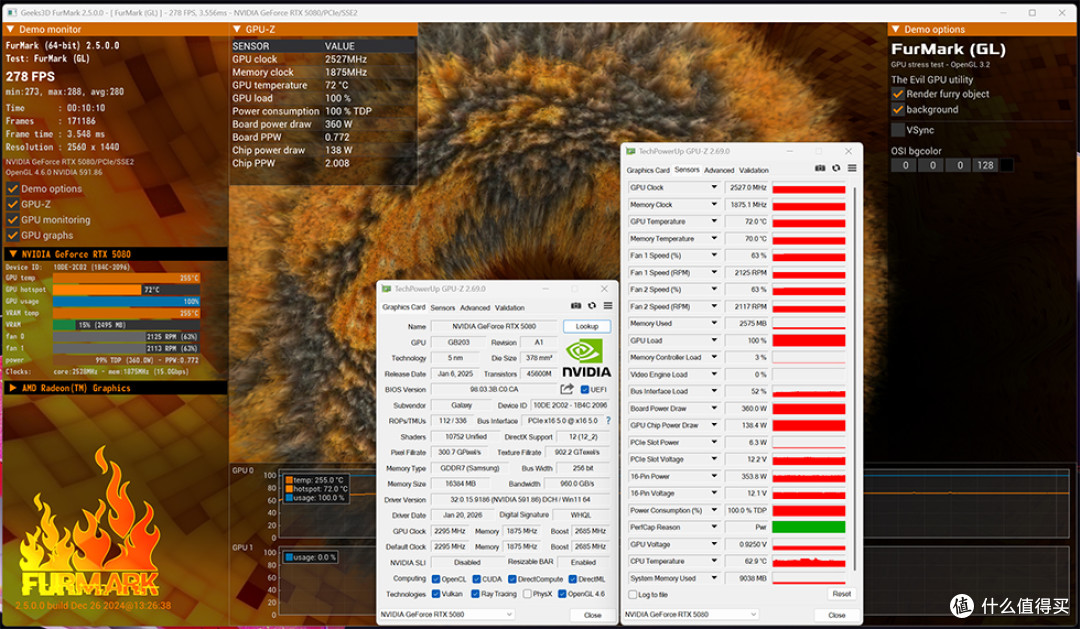Toggle the CUDA checkbox
This screenshot has width=1080, height=629.
click(x=477, y=579)
